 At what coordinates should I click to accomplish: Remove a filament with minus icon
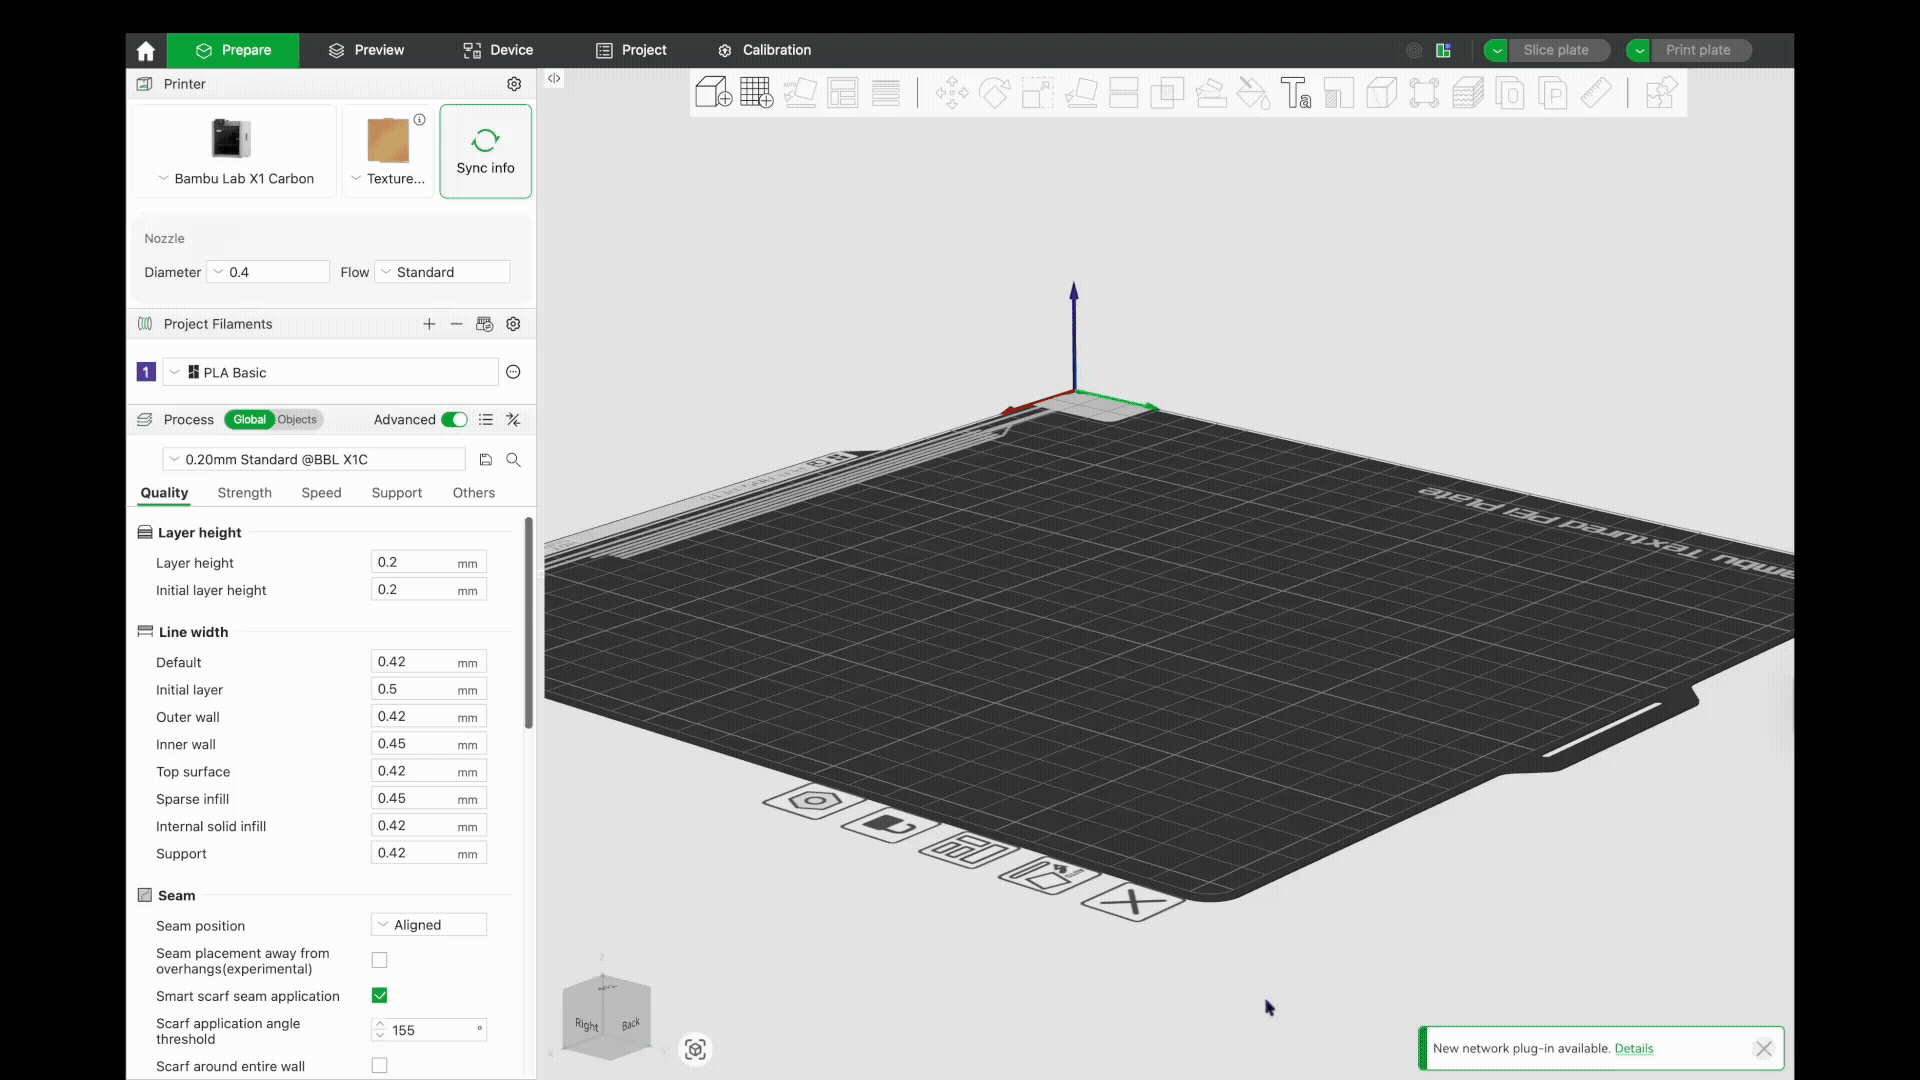456,324
